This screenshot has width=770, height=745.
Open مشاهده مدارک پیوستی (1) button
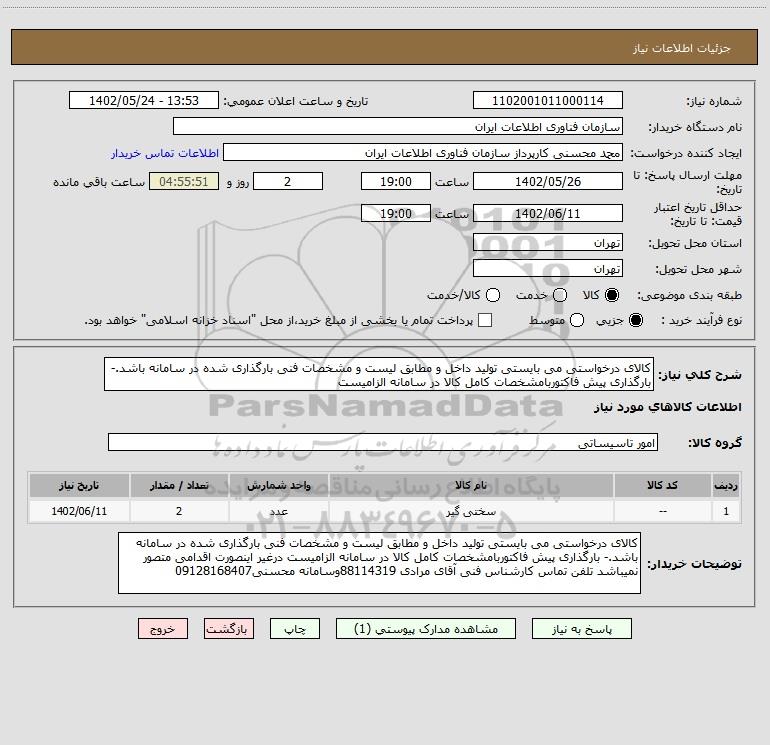(x=426, y=629)
